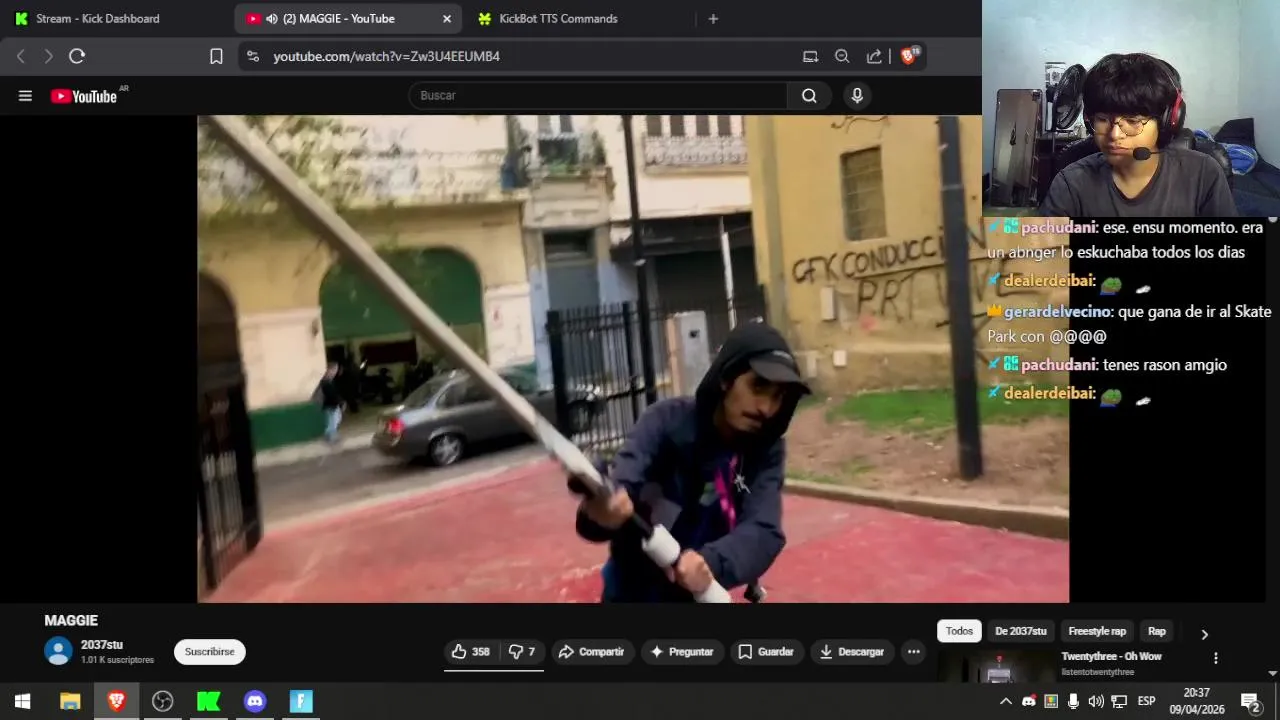Open the 2037stu channel avatar
1280x720 pixels.
pyautogui.click(x=59, y=651)
